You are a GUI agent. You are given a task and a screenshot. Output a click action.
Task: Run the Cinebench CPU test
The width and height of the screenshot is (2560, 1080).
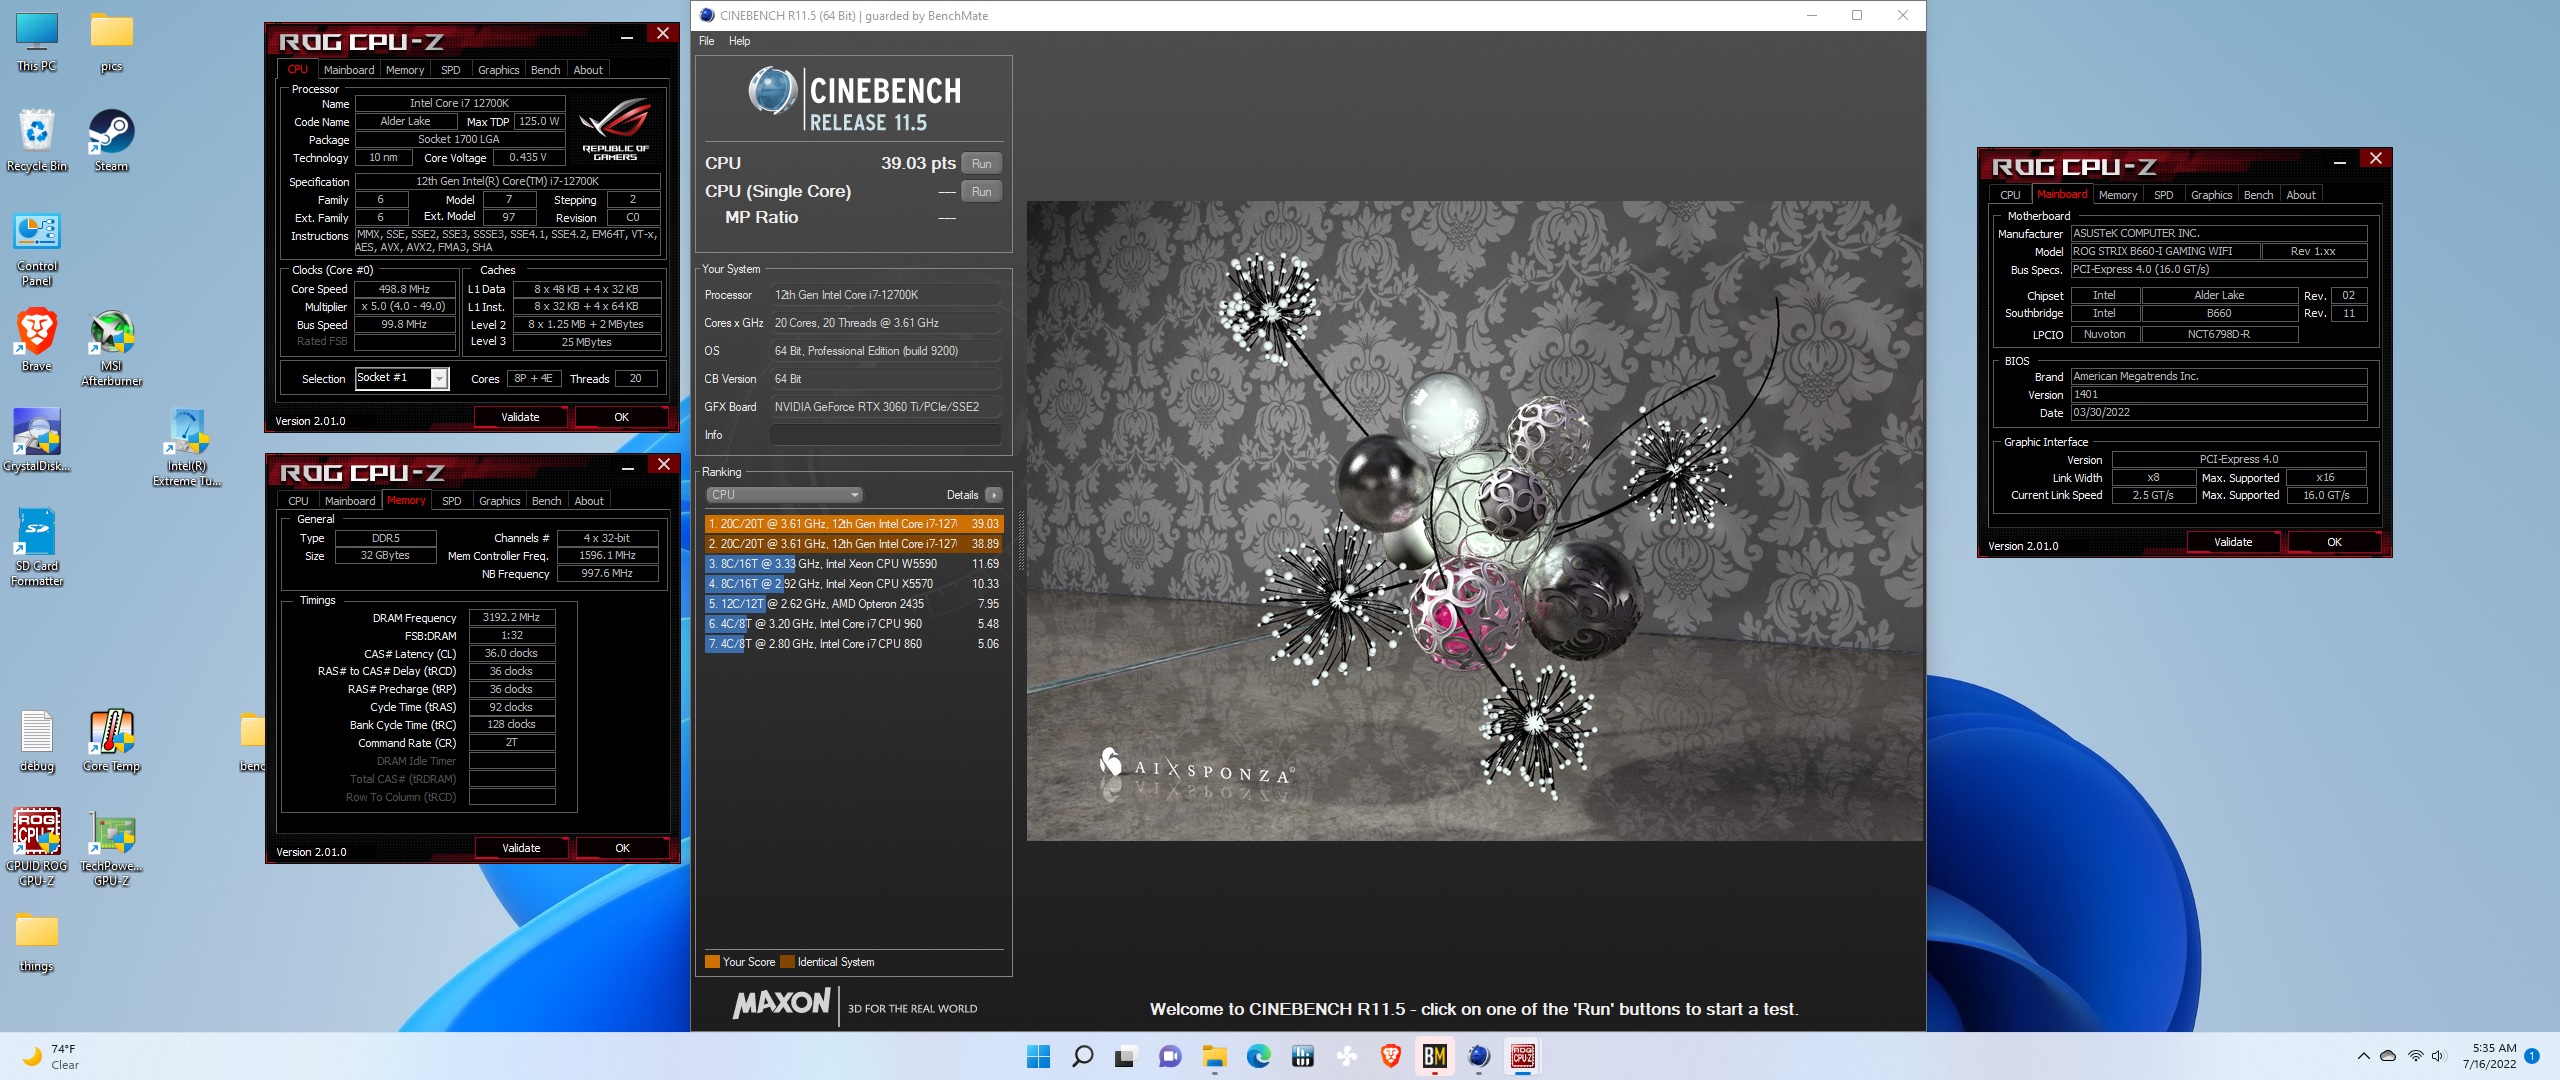982,163
